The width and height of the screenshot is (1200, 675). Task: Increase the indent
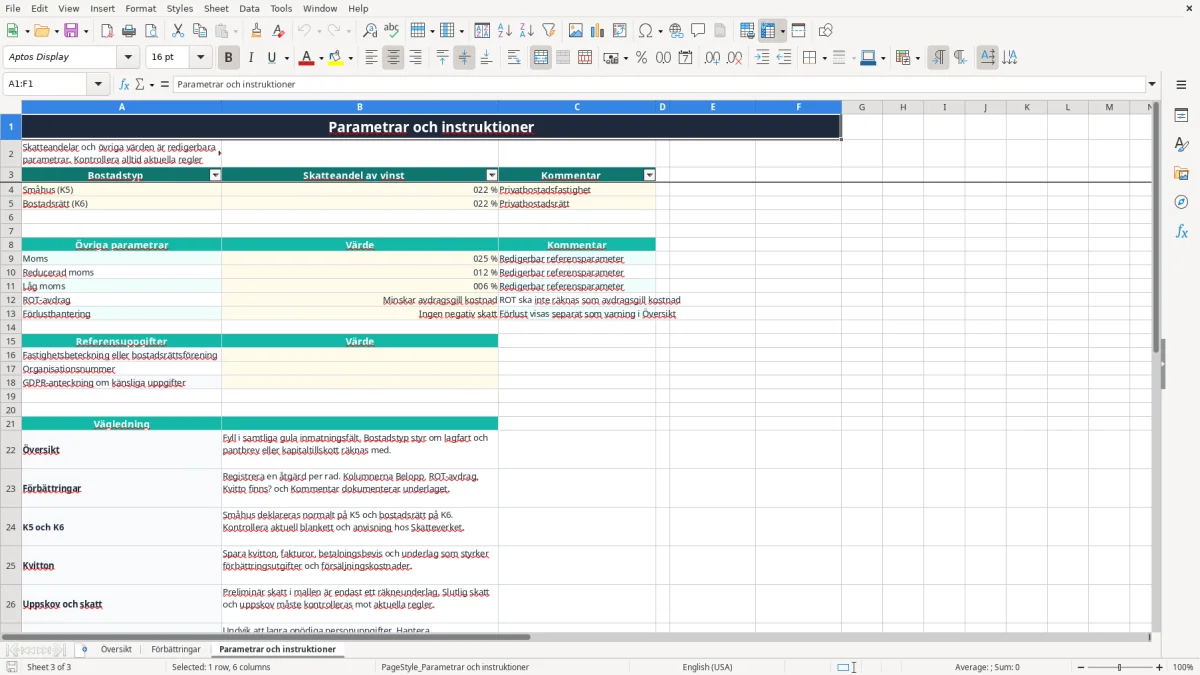762,58
